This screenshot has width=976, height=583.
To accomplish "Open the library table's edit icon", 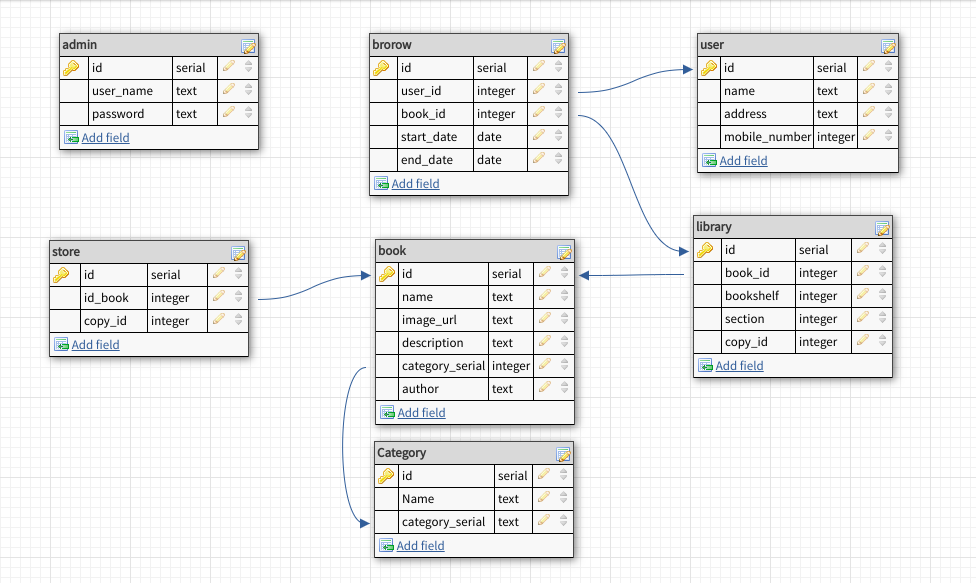I will pos(882,228).
